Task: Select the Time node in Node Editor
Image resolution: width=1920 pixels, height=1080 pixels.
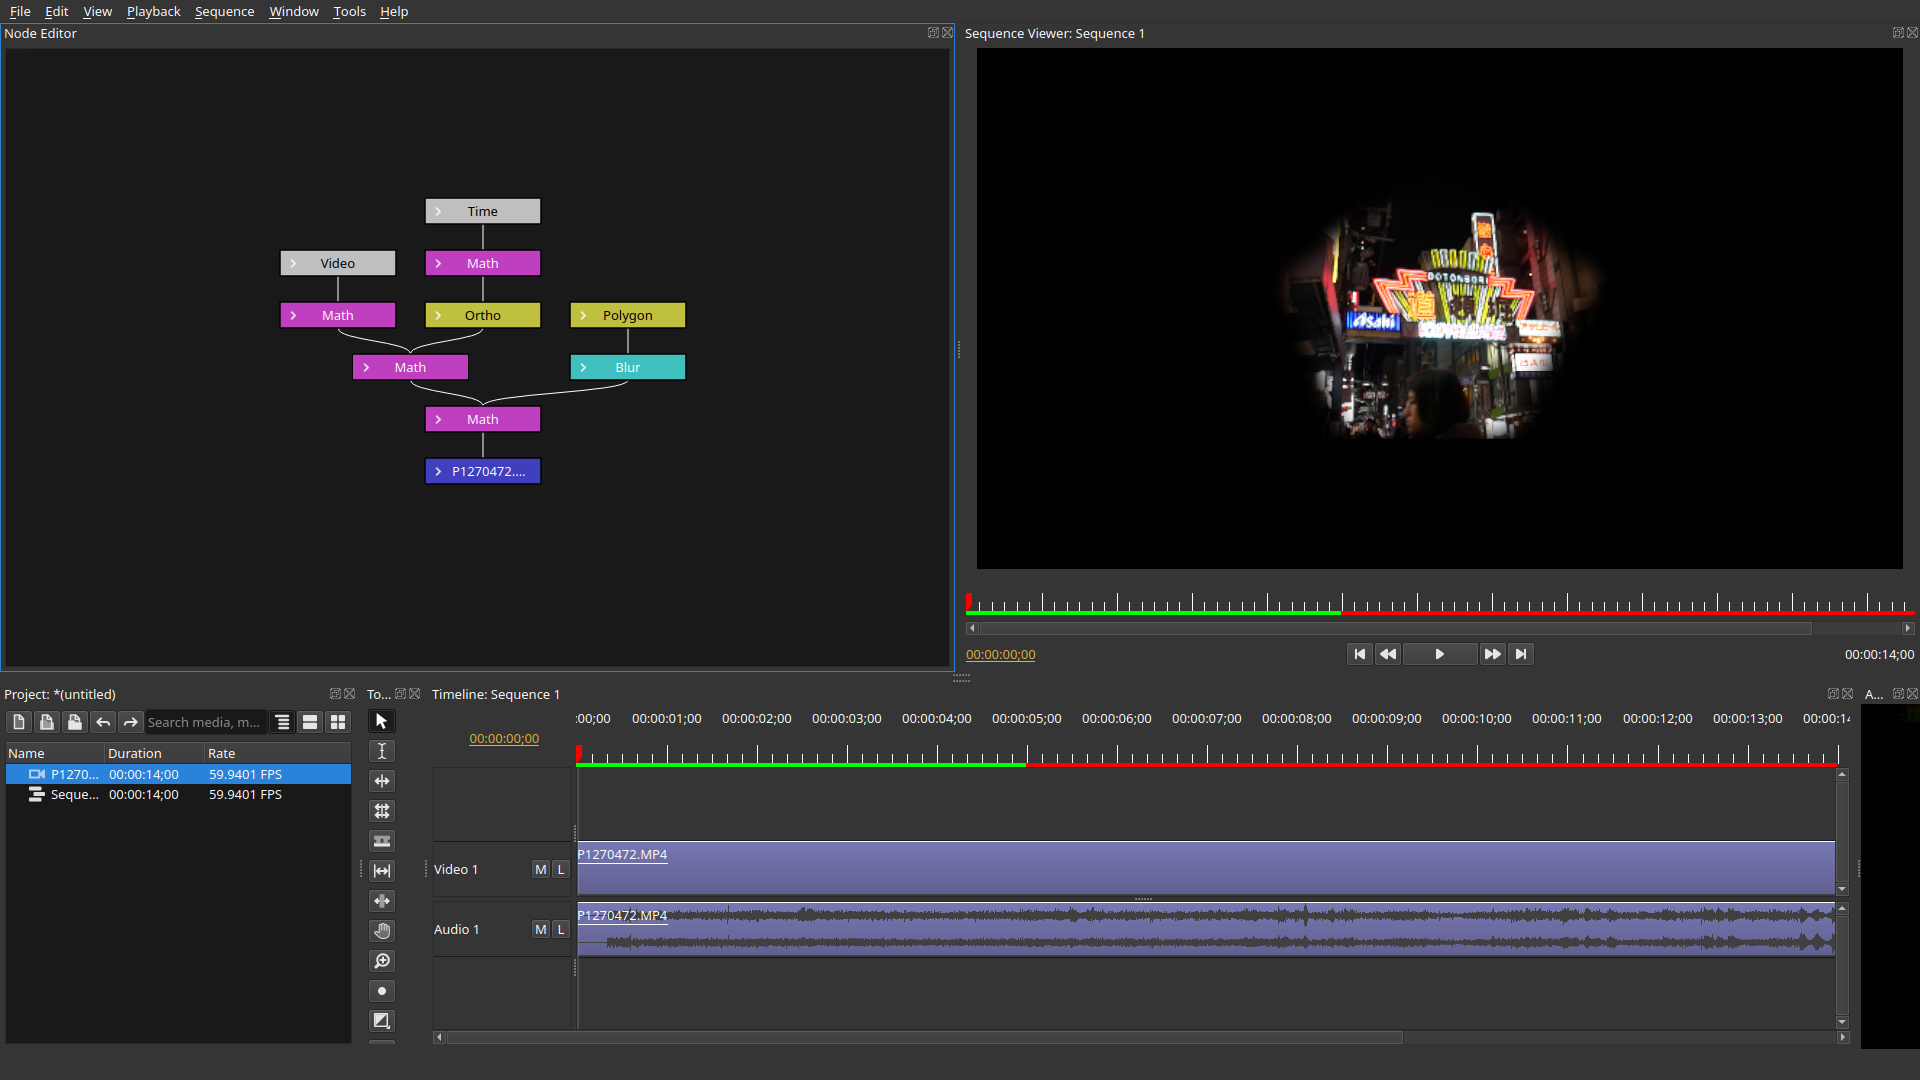Action: tap(481, 211)
